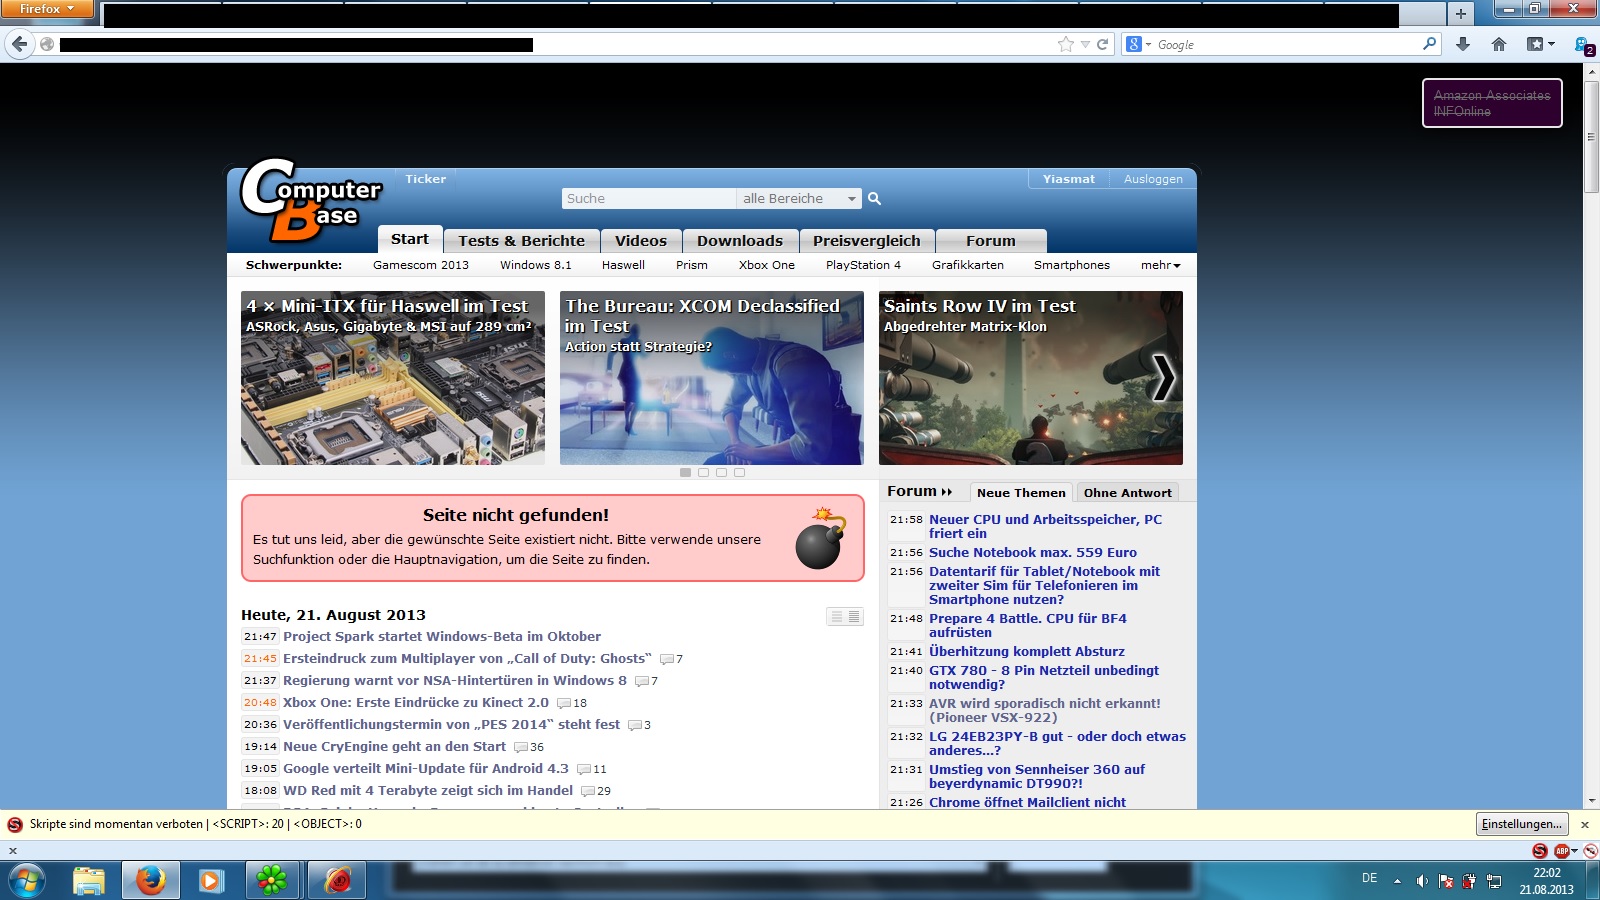Open the Adblock Plus icon in the add-on bar

(1561, 851)
